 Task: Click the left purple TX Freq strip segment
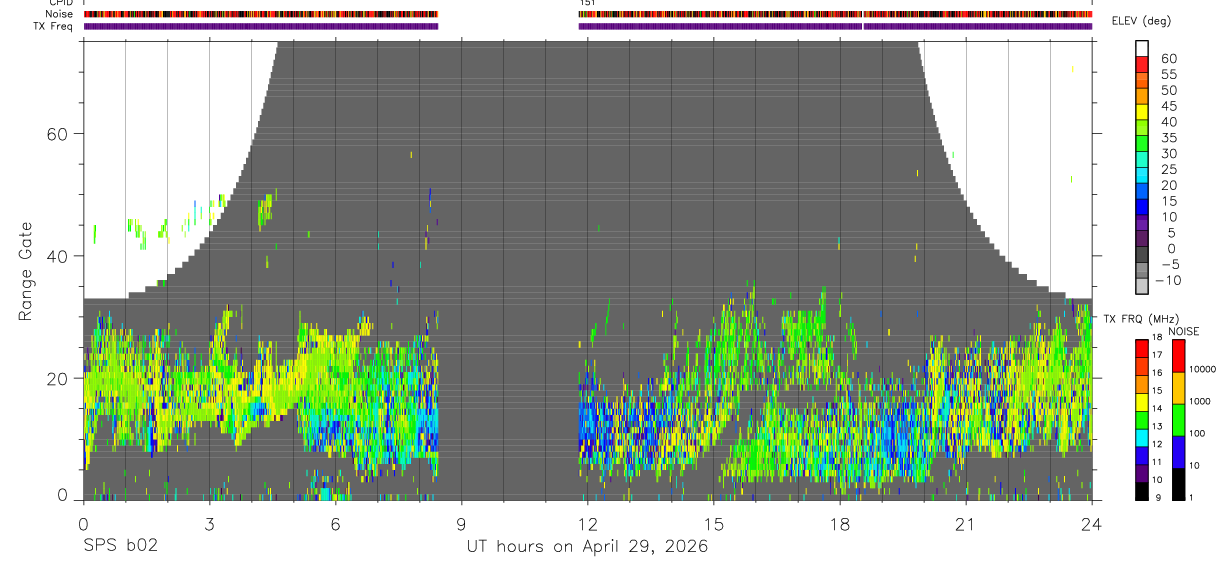click(261, 26)
